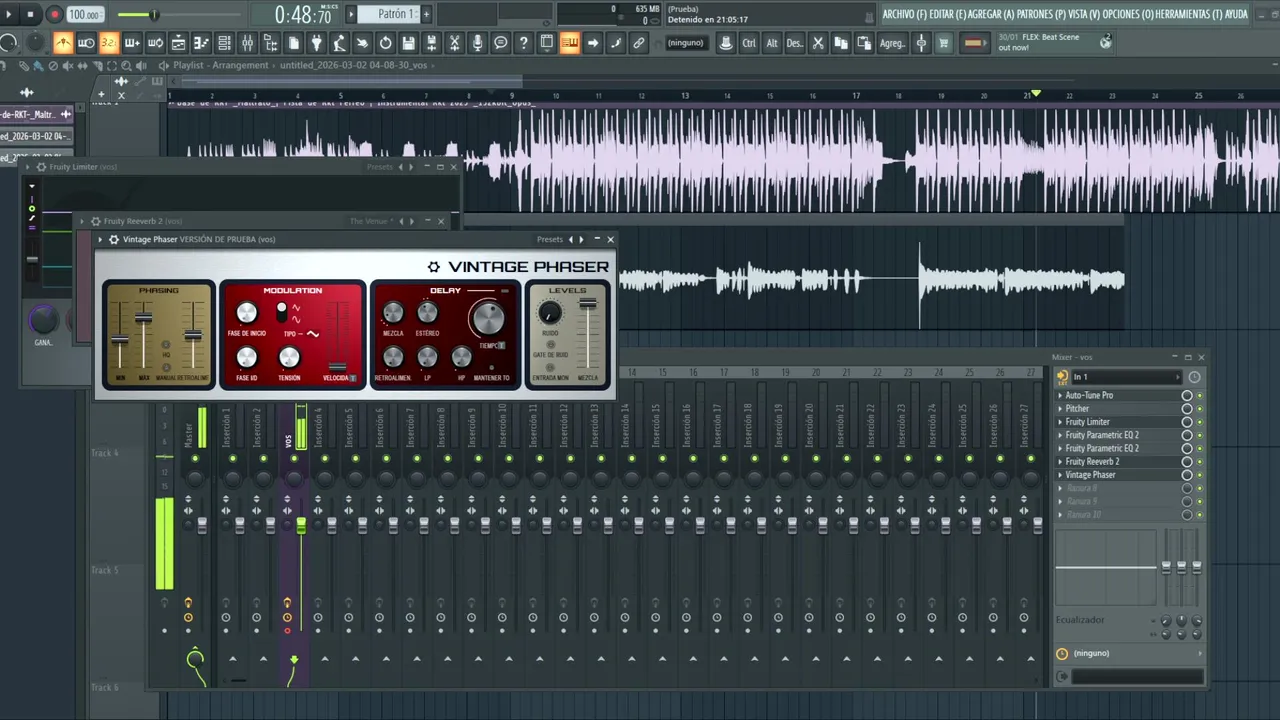Click the stop button in transport
Image resolution: width=1280 pixels, height=720 pixels.
coord(31,14)
